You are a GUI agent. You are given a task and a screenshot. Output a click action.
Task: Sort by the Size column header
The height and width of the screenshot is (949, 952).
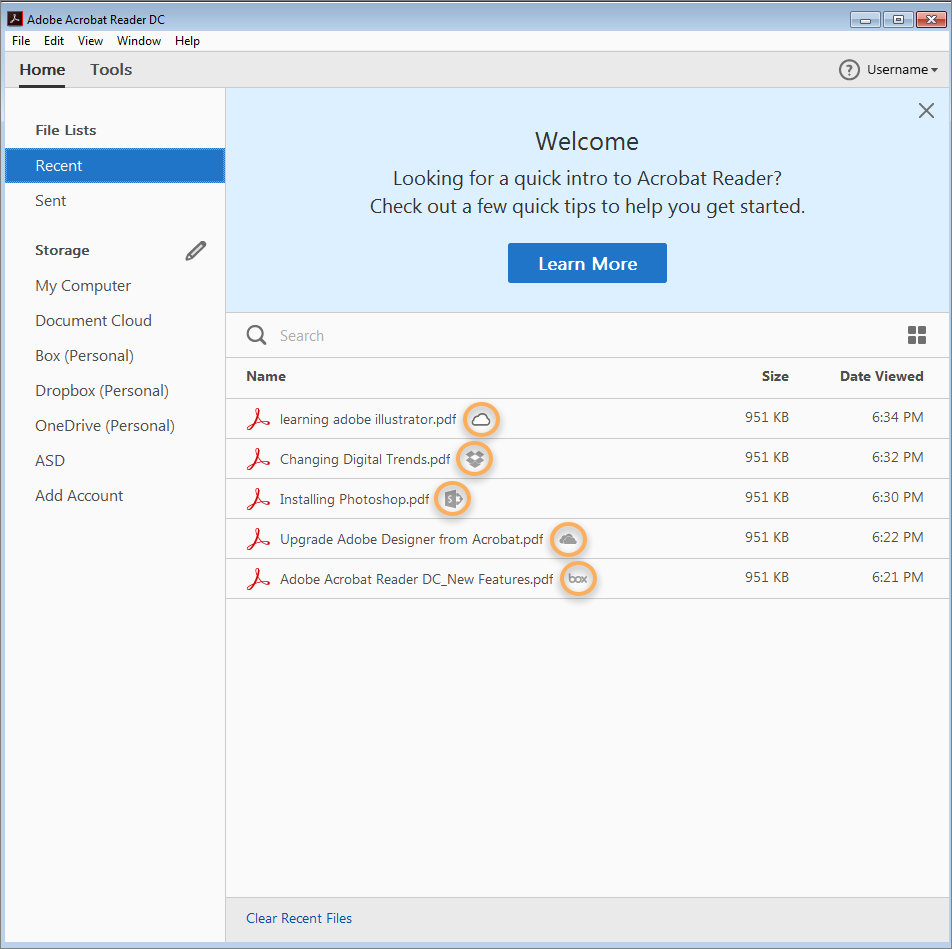[x=775, y=376]
